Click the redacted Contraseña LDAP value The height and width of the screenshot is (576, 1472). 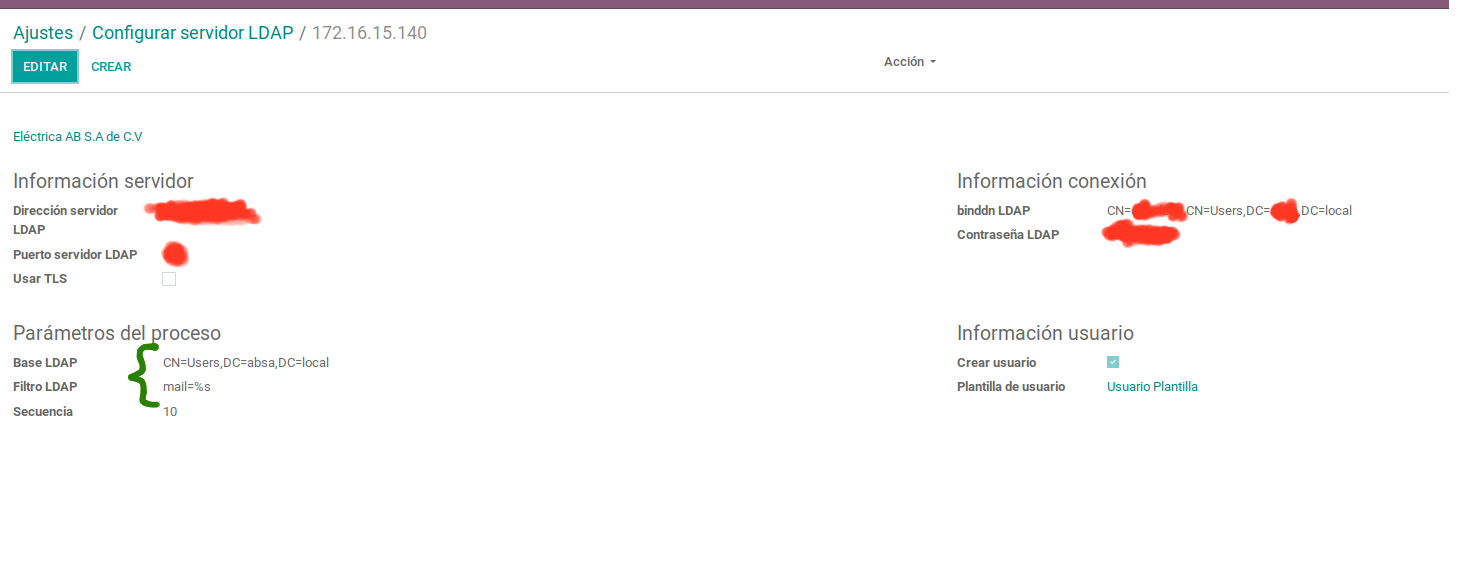click(1140, 235)
